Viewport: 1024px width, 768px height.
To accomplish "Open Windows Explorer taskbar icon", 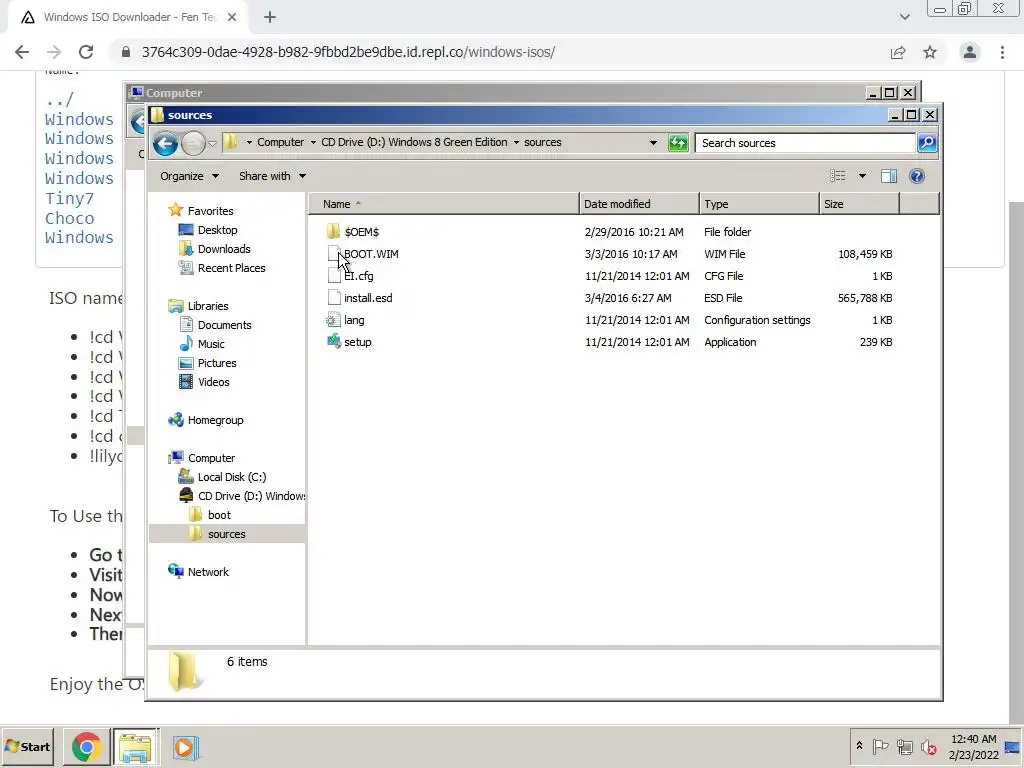I will click(x=136, y=747).
